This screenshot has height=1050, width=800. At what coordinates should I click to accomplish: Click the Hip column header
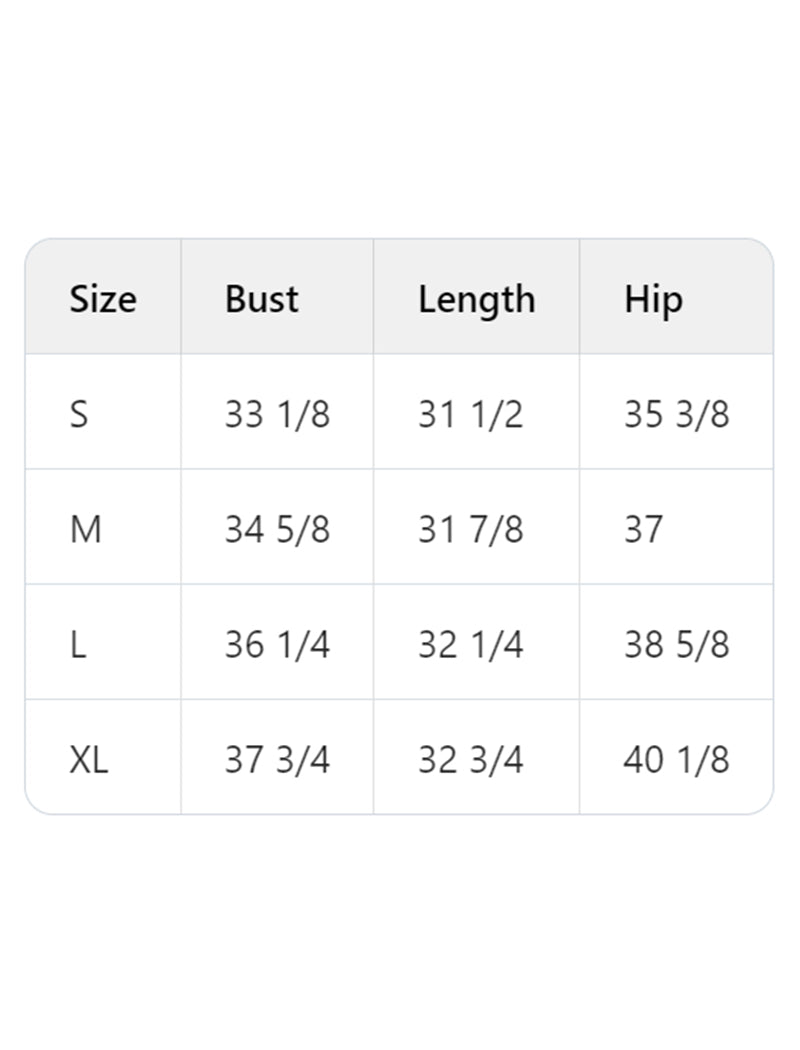point(653,300)
